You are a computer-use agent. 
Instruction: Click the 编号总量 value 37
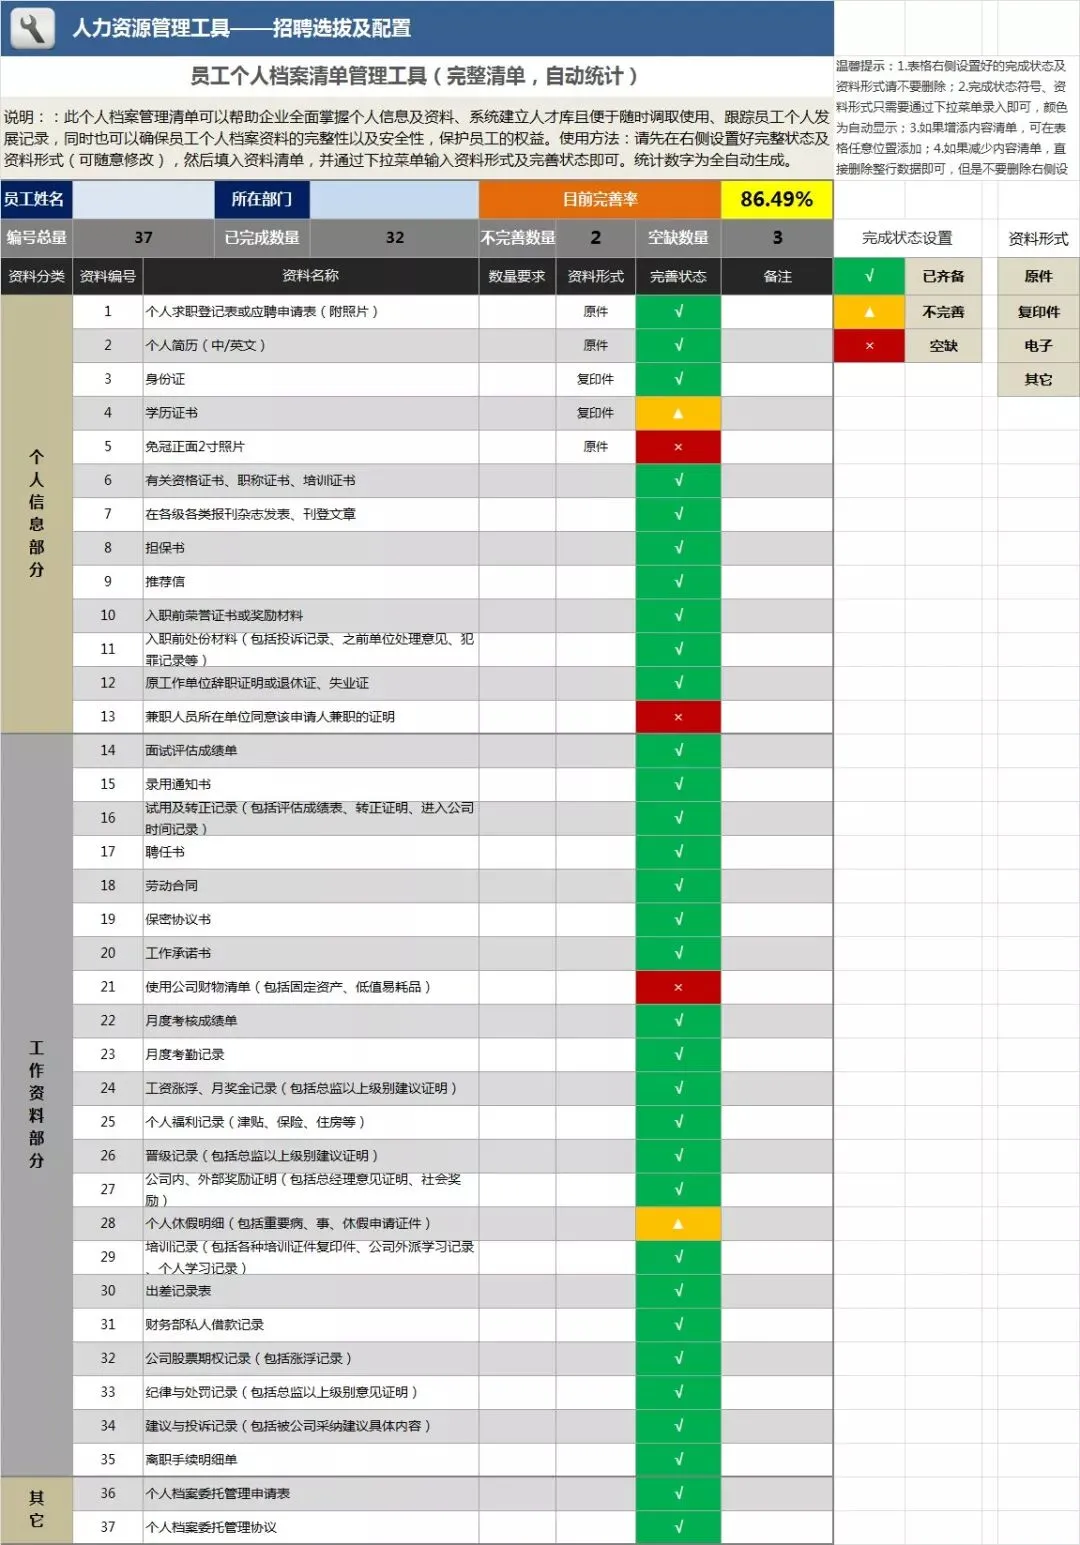click(x=144, y=238)
